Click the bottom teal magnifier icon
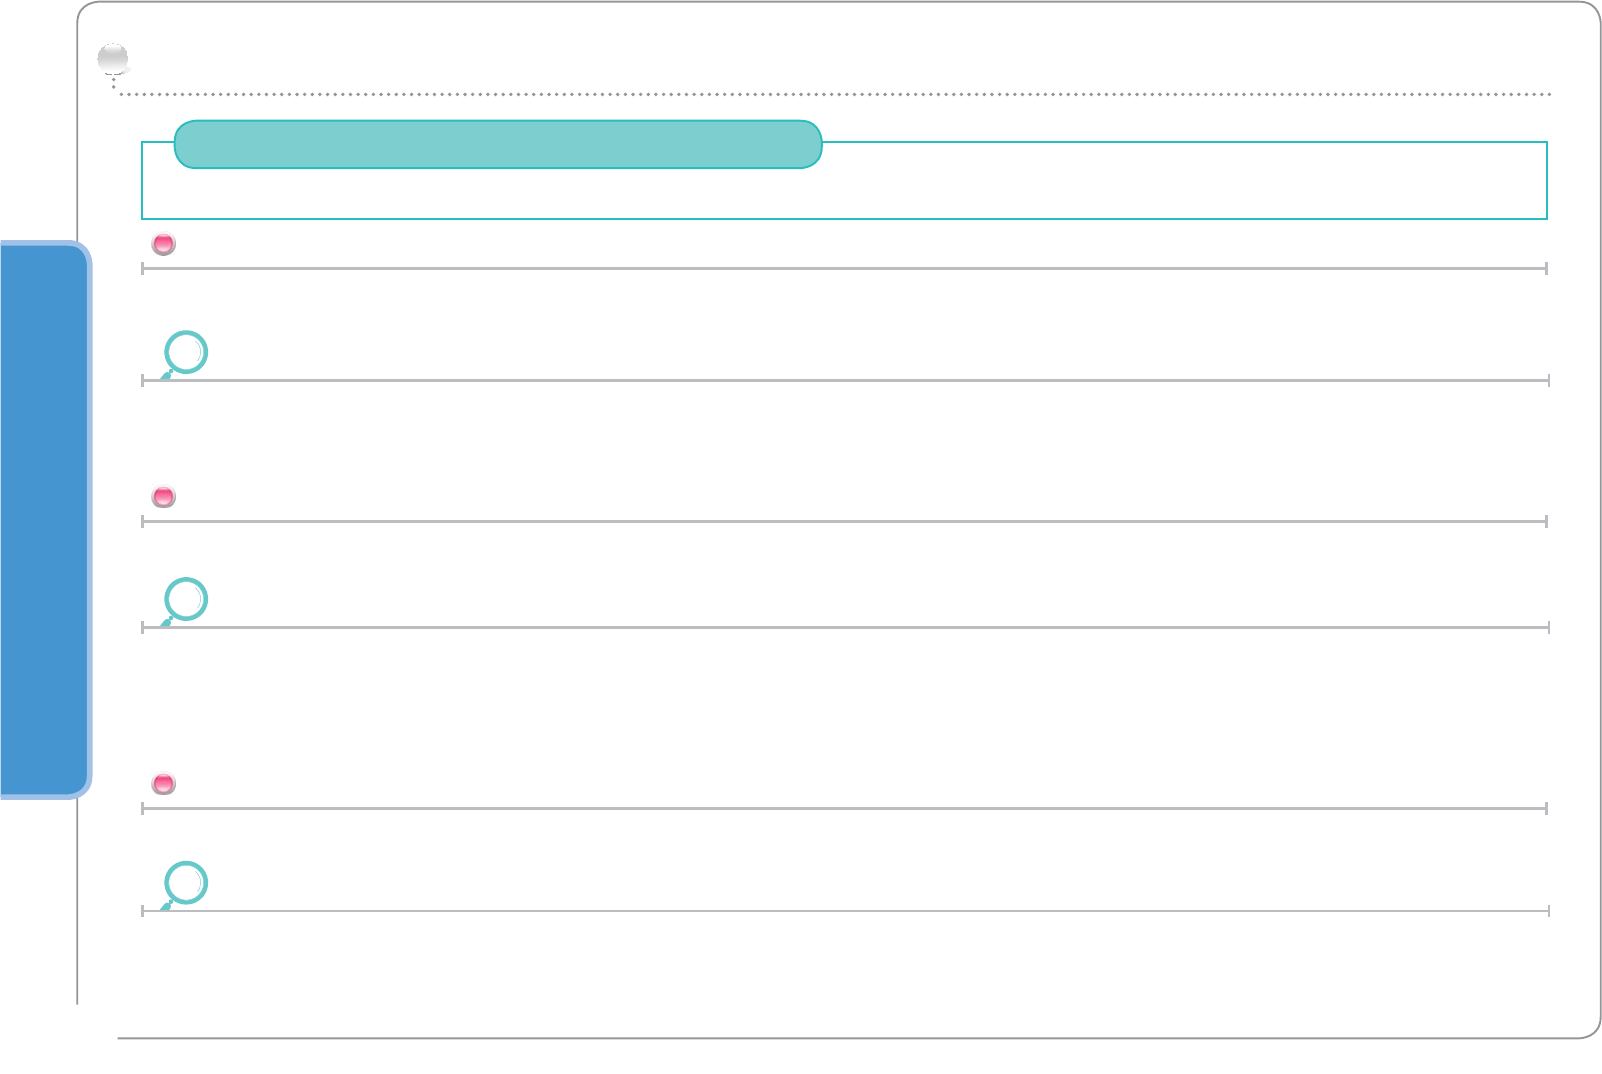The width and height of the screenshot is (1602, 1074). (x=185, y=883)
